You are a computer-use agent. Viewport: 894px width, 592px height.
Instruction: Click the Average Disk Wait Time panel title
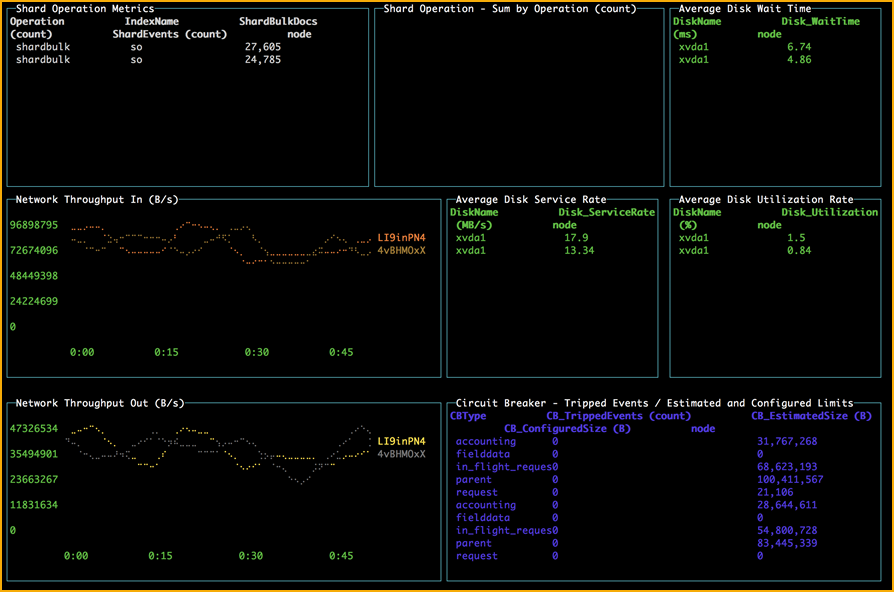click(x=743, y=9)
